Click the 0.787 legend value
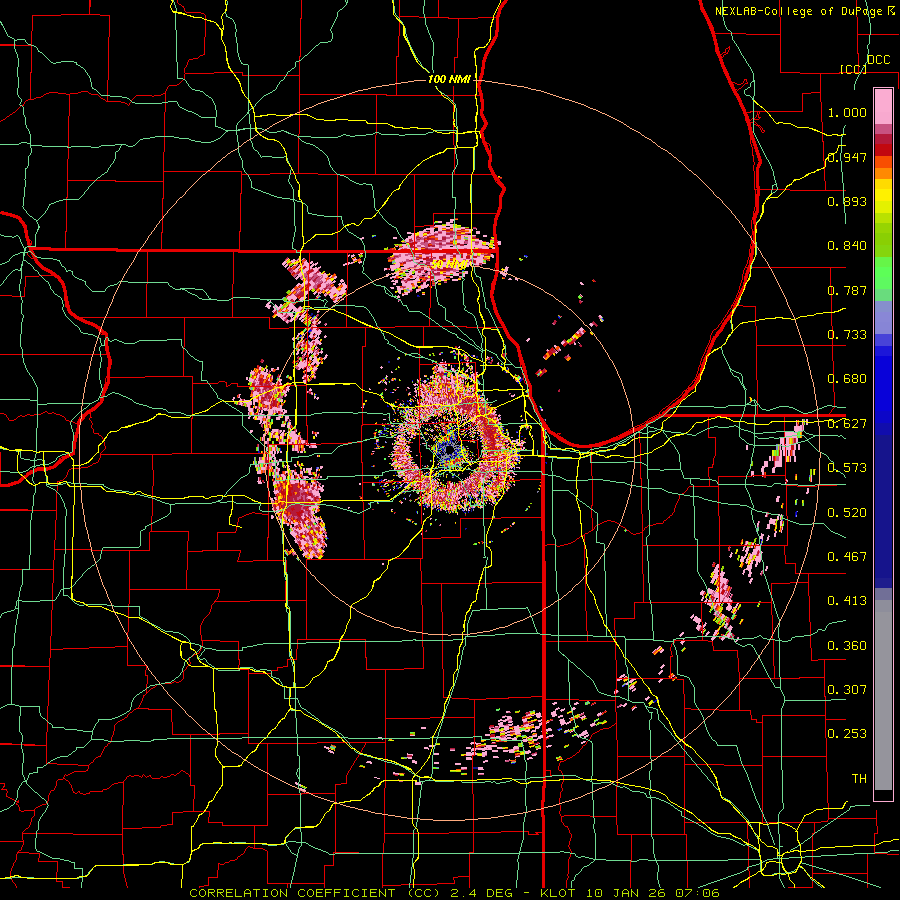Screen dimensions: 900x900 pos(847,290)
